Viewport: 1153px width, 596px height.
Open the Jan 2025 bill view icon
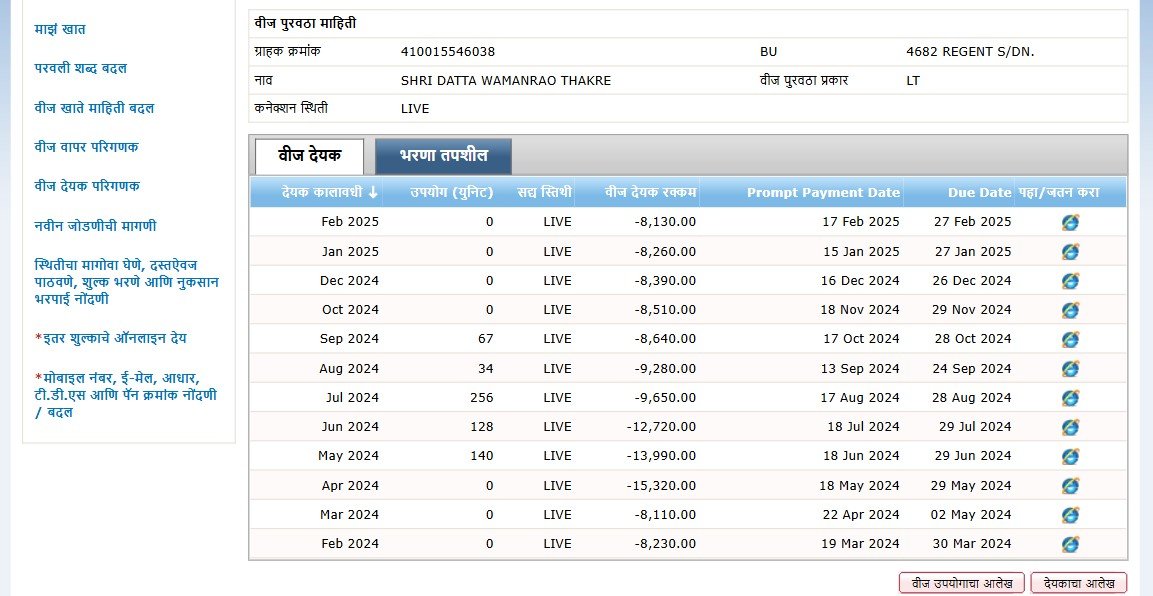pos(1070,252)
